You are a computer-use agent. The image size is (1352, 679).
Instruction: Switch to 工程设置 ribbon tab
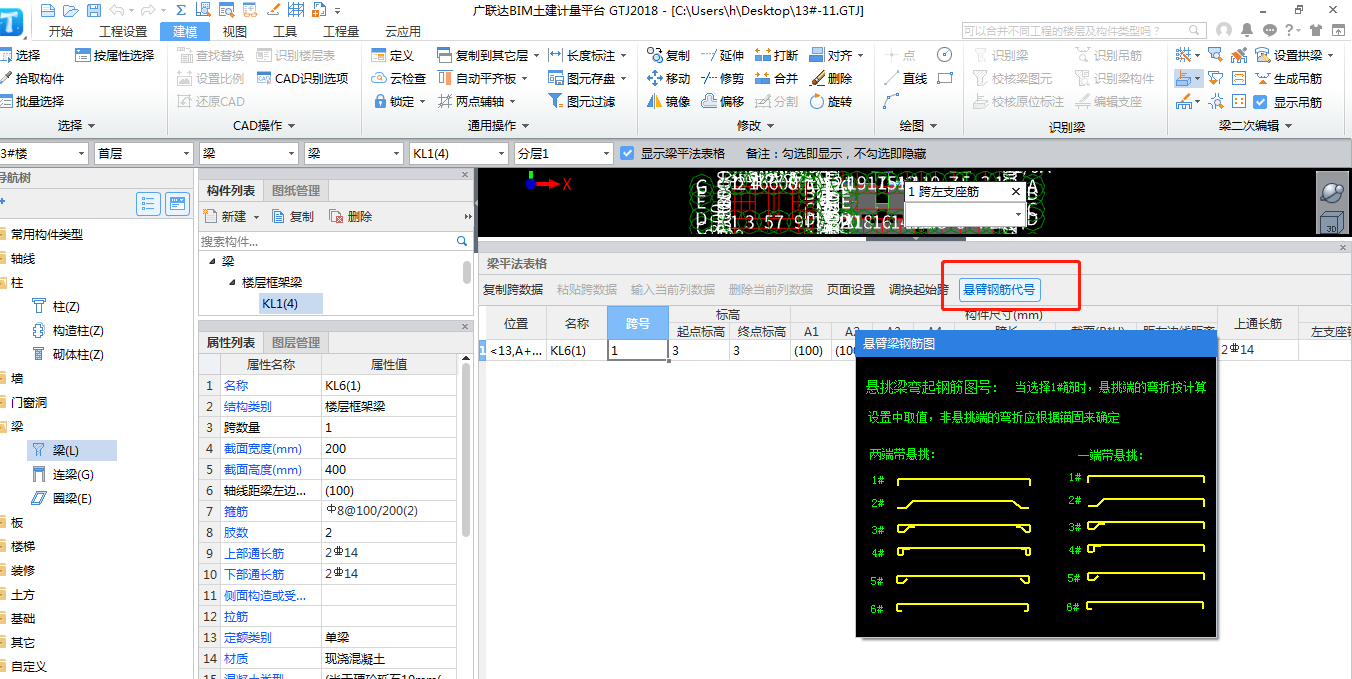click(123, 31)
